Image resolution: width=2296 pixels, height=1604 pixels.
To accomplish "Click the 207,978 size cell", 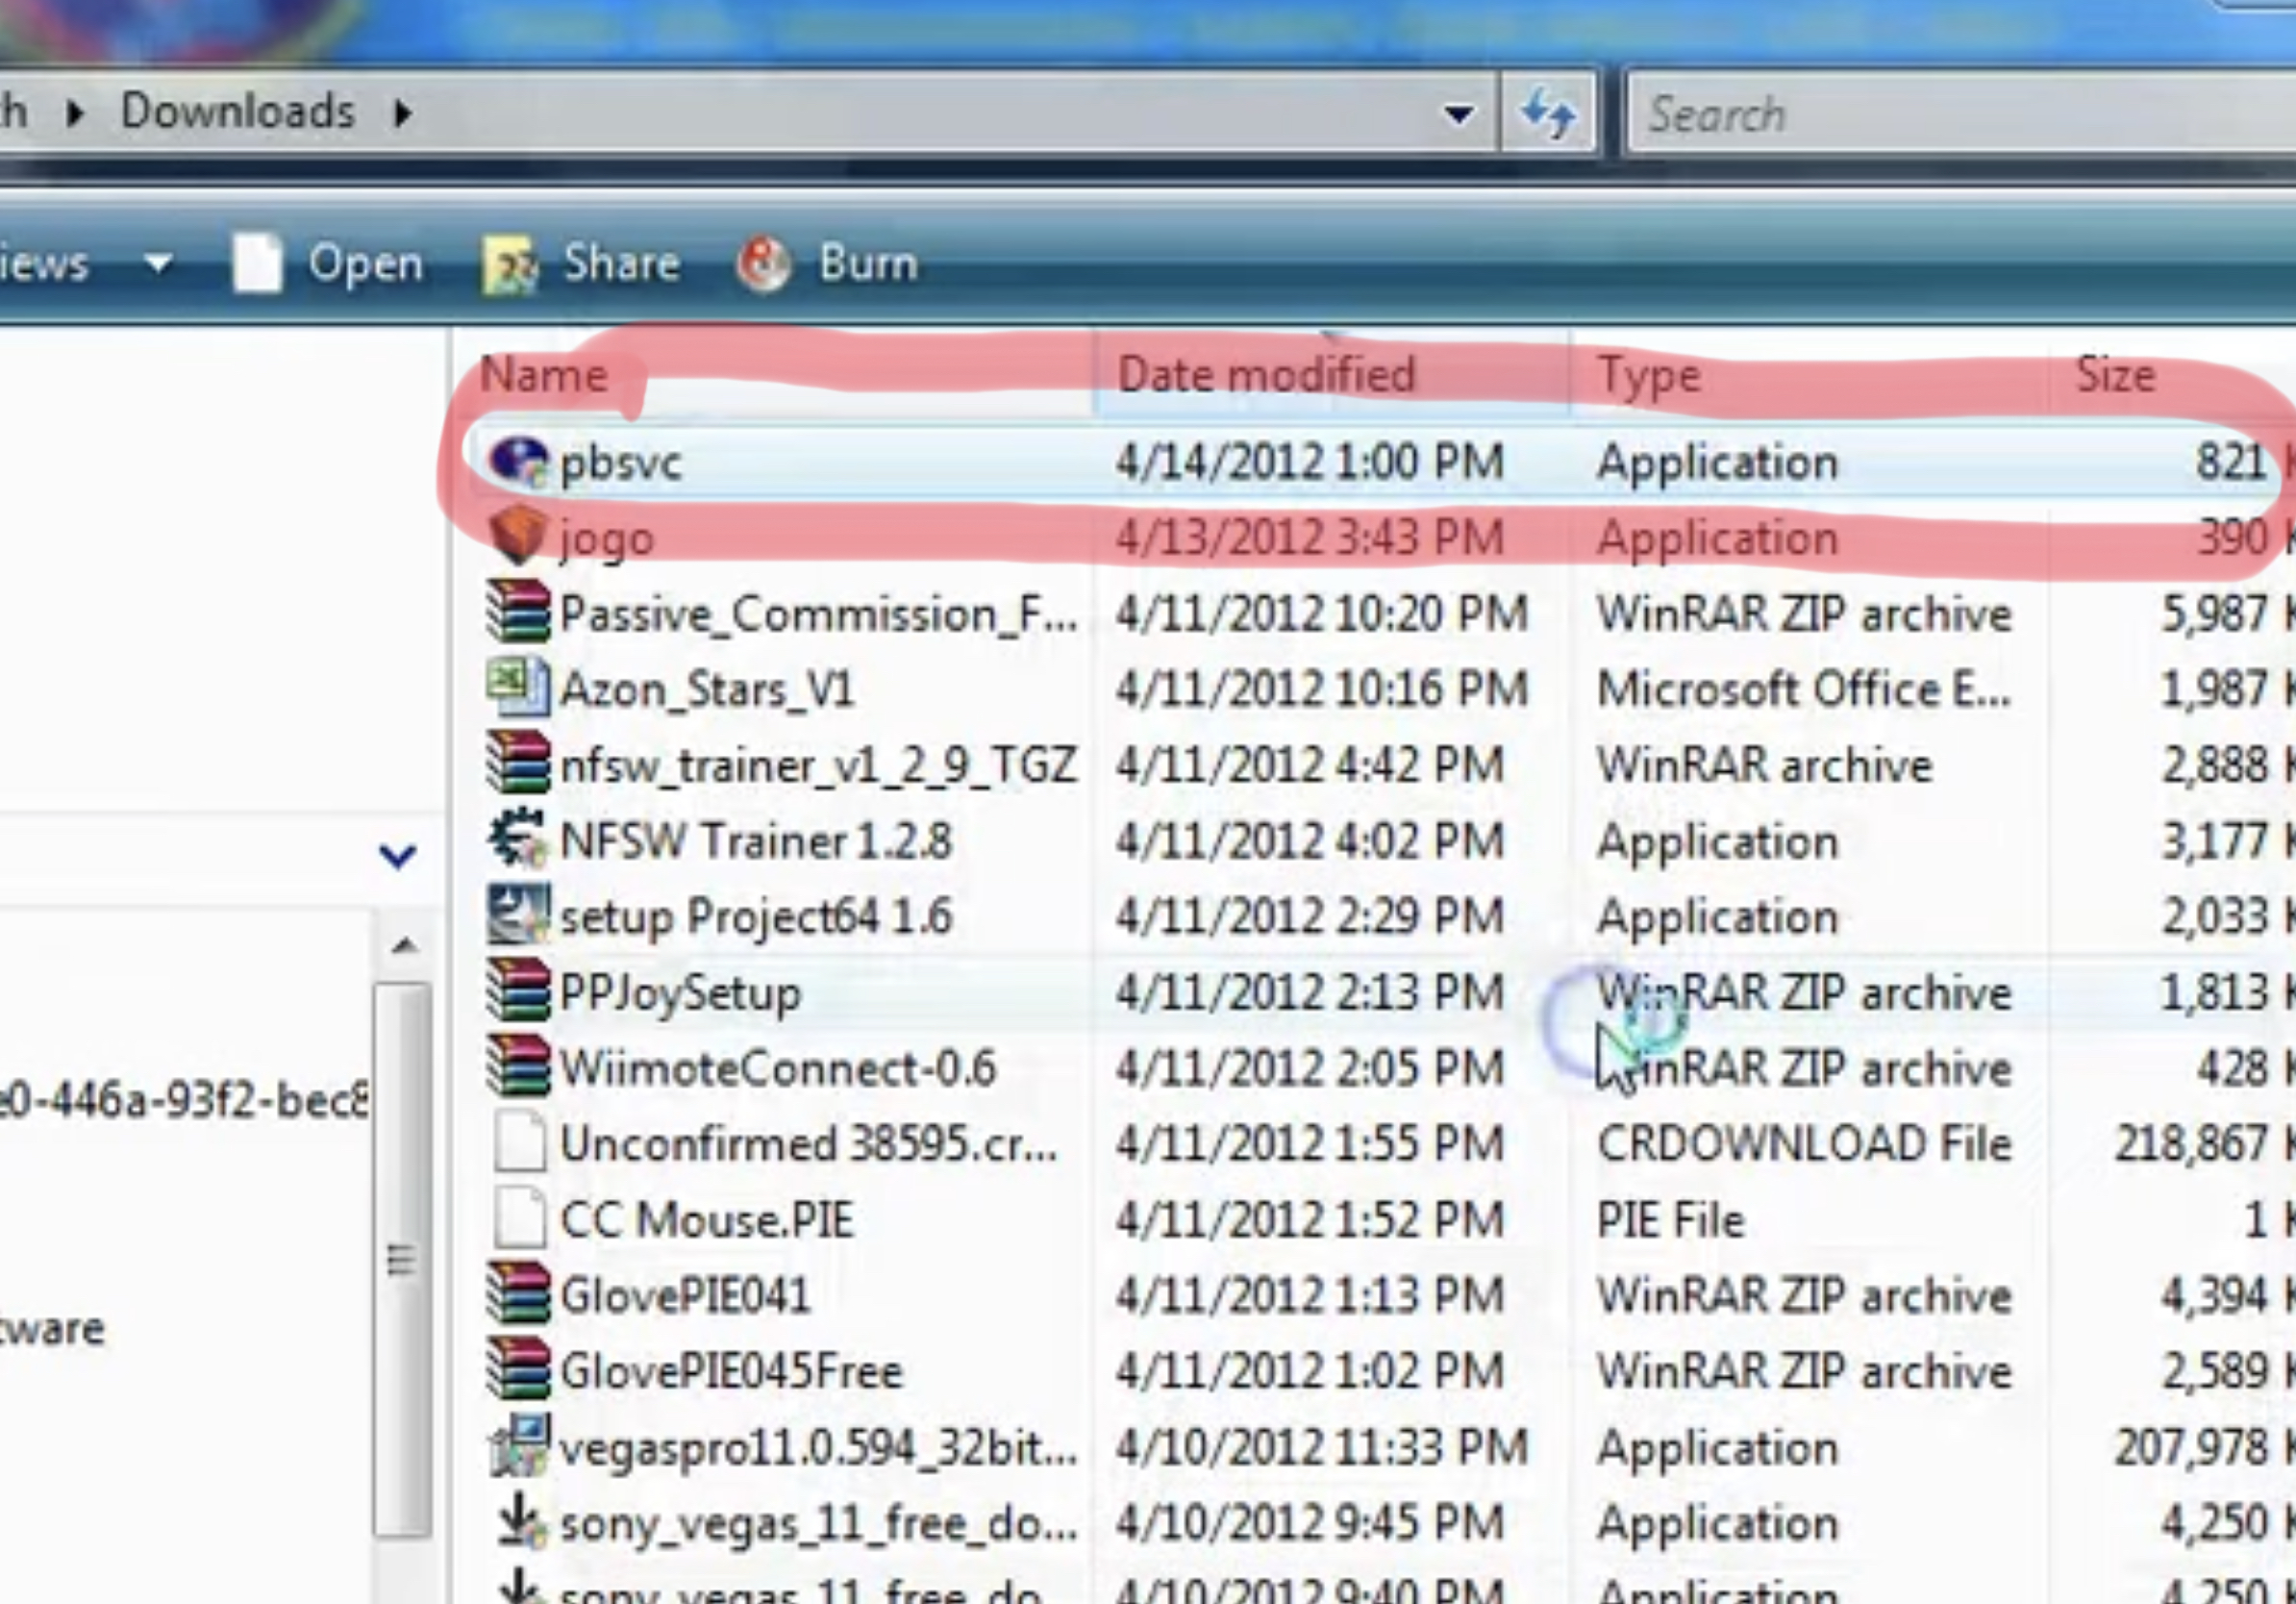I will tap(2190, 1448).
